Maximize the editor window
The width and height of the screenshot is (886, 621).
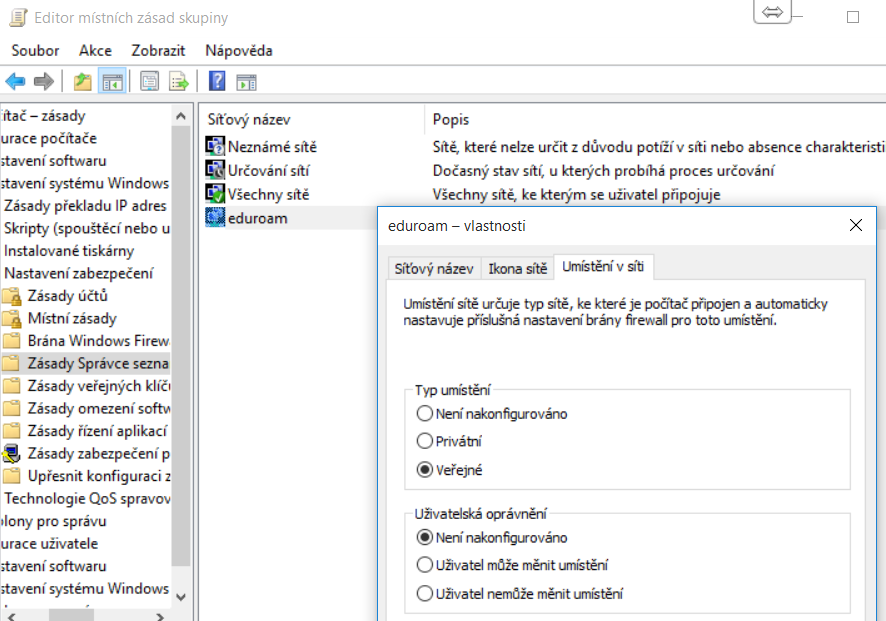pos(853,18)
